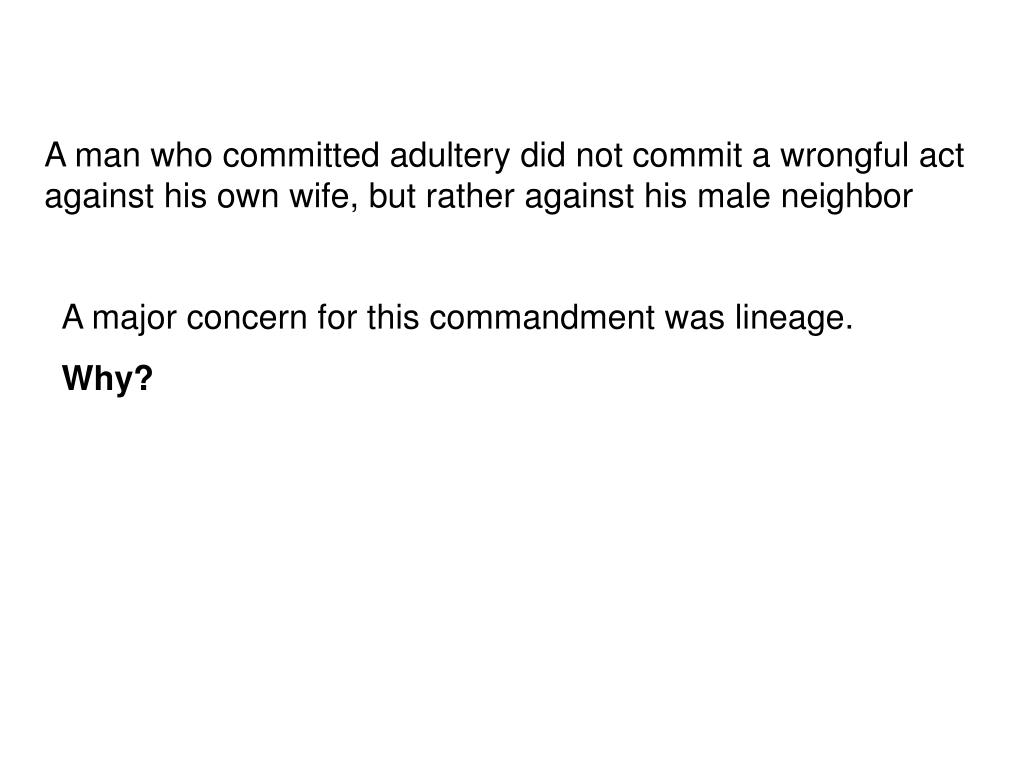Click the word 'but' after wife

click(392, 196)
